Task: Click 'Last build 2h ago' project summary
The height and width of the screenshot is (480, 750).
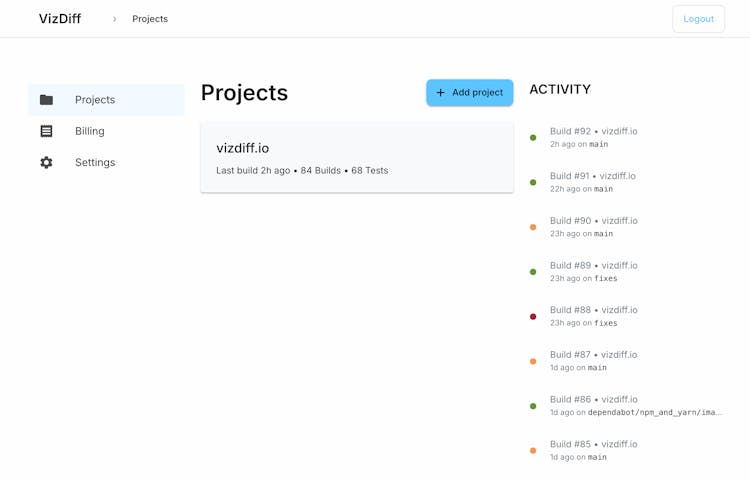Action: pyautogui.click(x=302, y=171)
